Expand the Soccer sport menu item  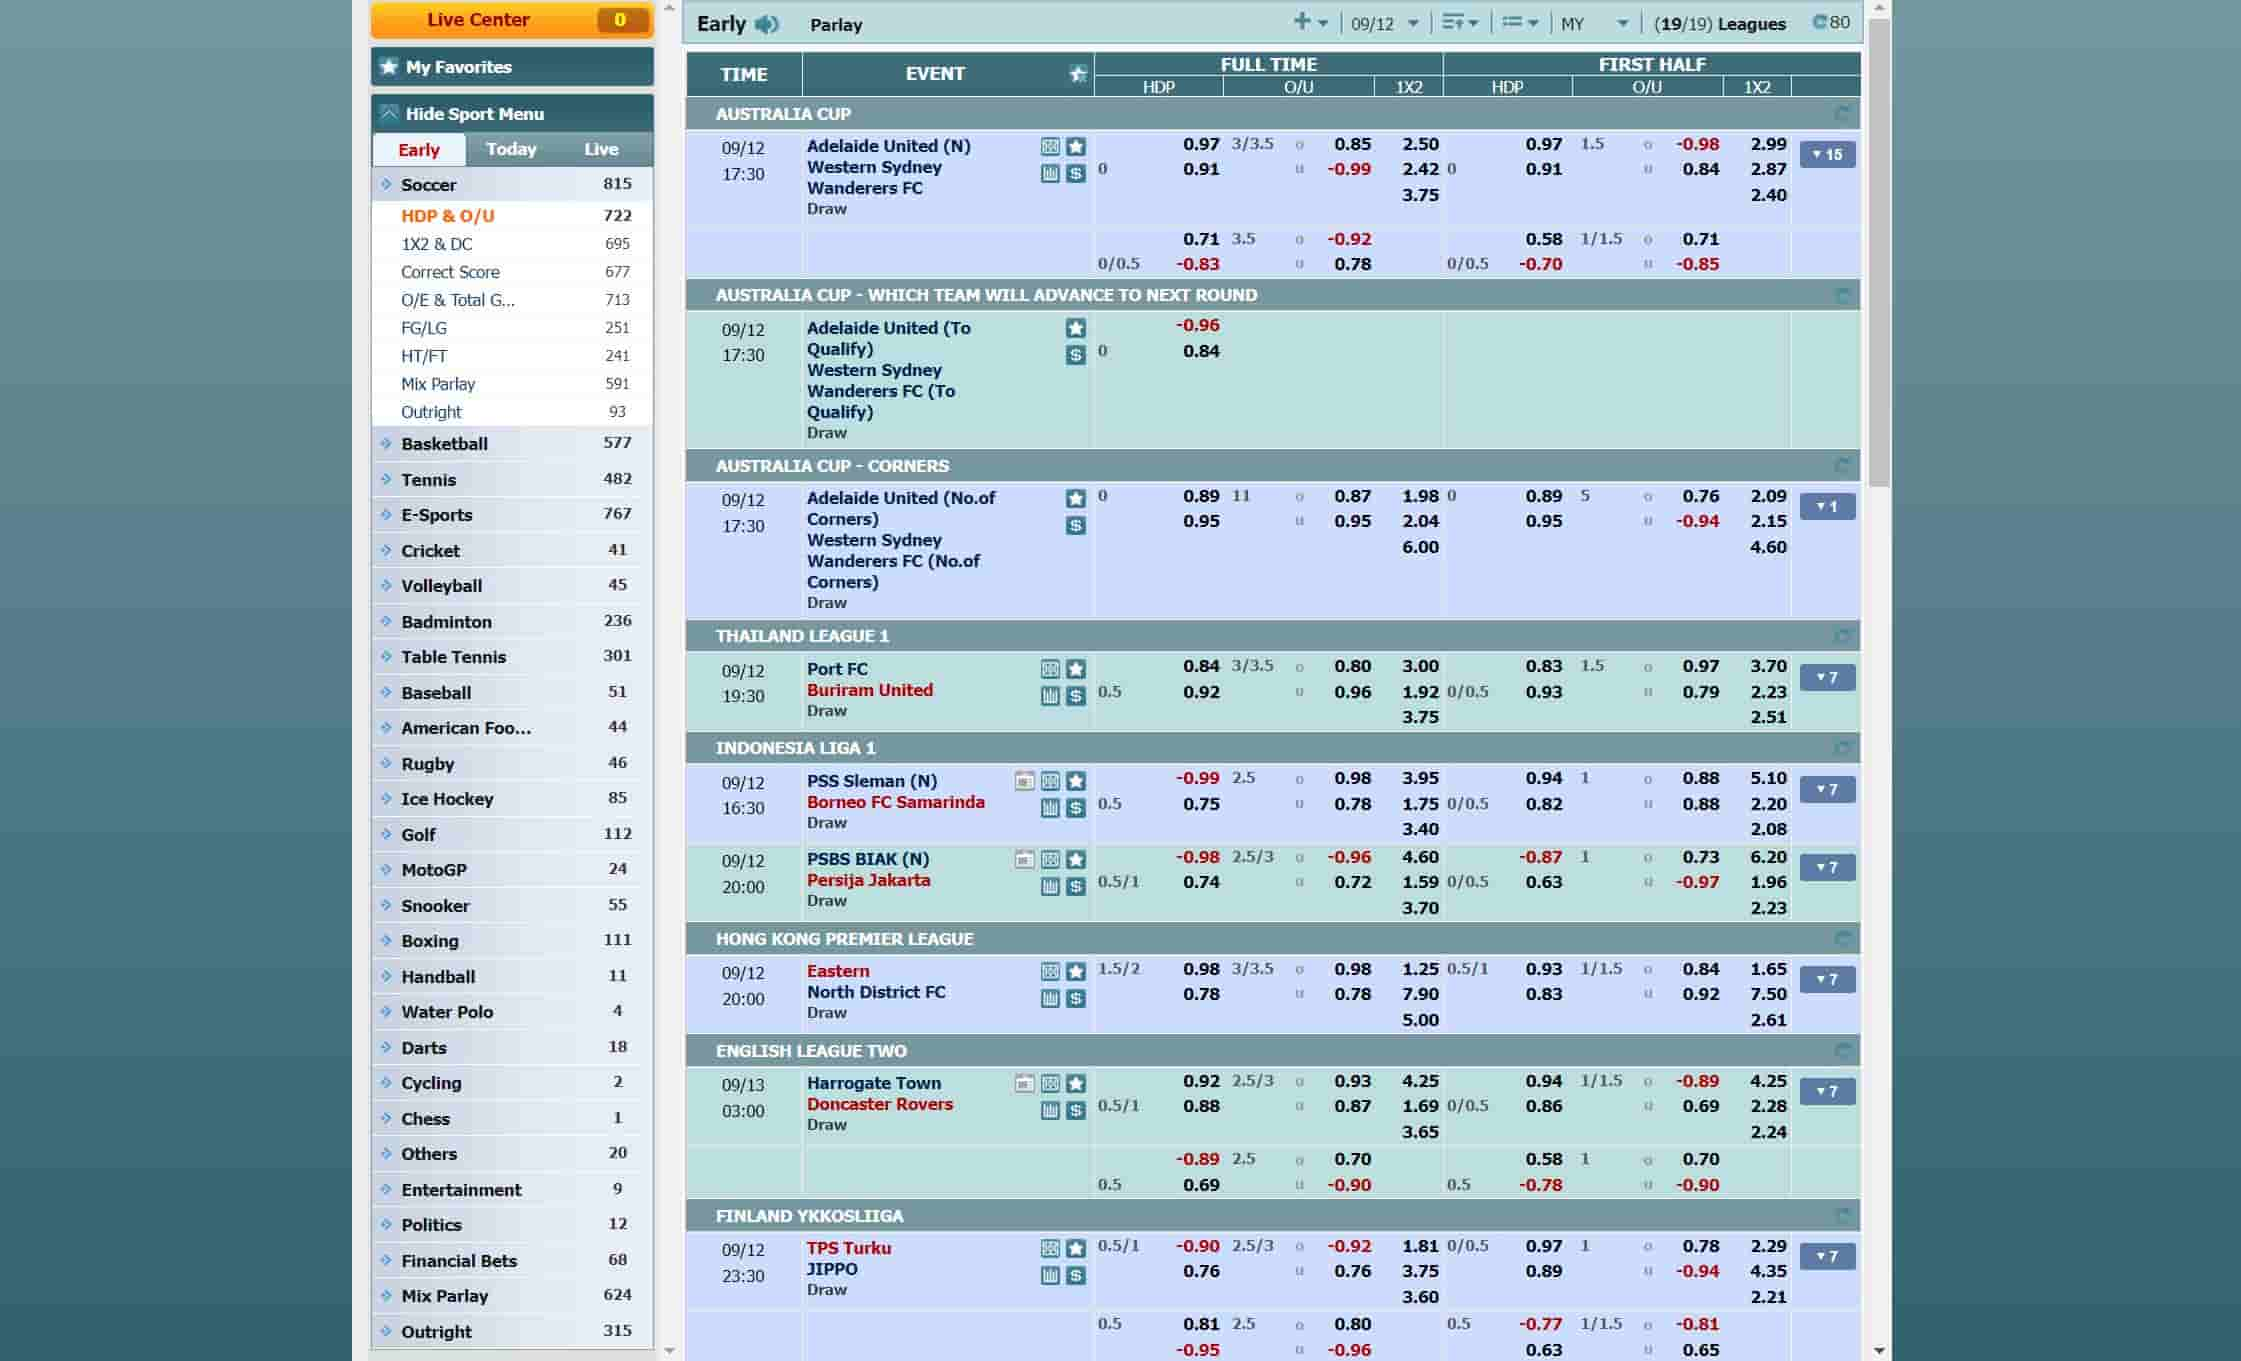pos(427,184)
